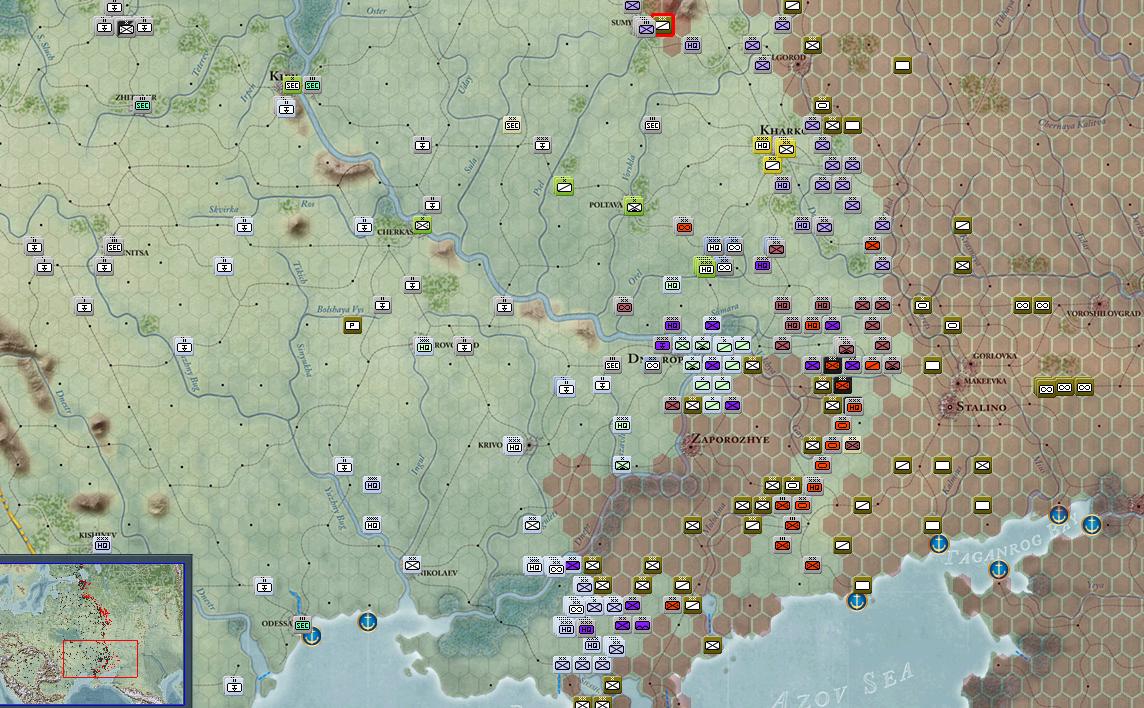Select the SEC counter at Vinnitsa
This screenshot has width=1144, height=708.
pos(114,247)
